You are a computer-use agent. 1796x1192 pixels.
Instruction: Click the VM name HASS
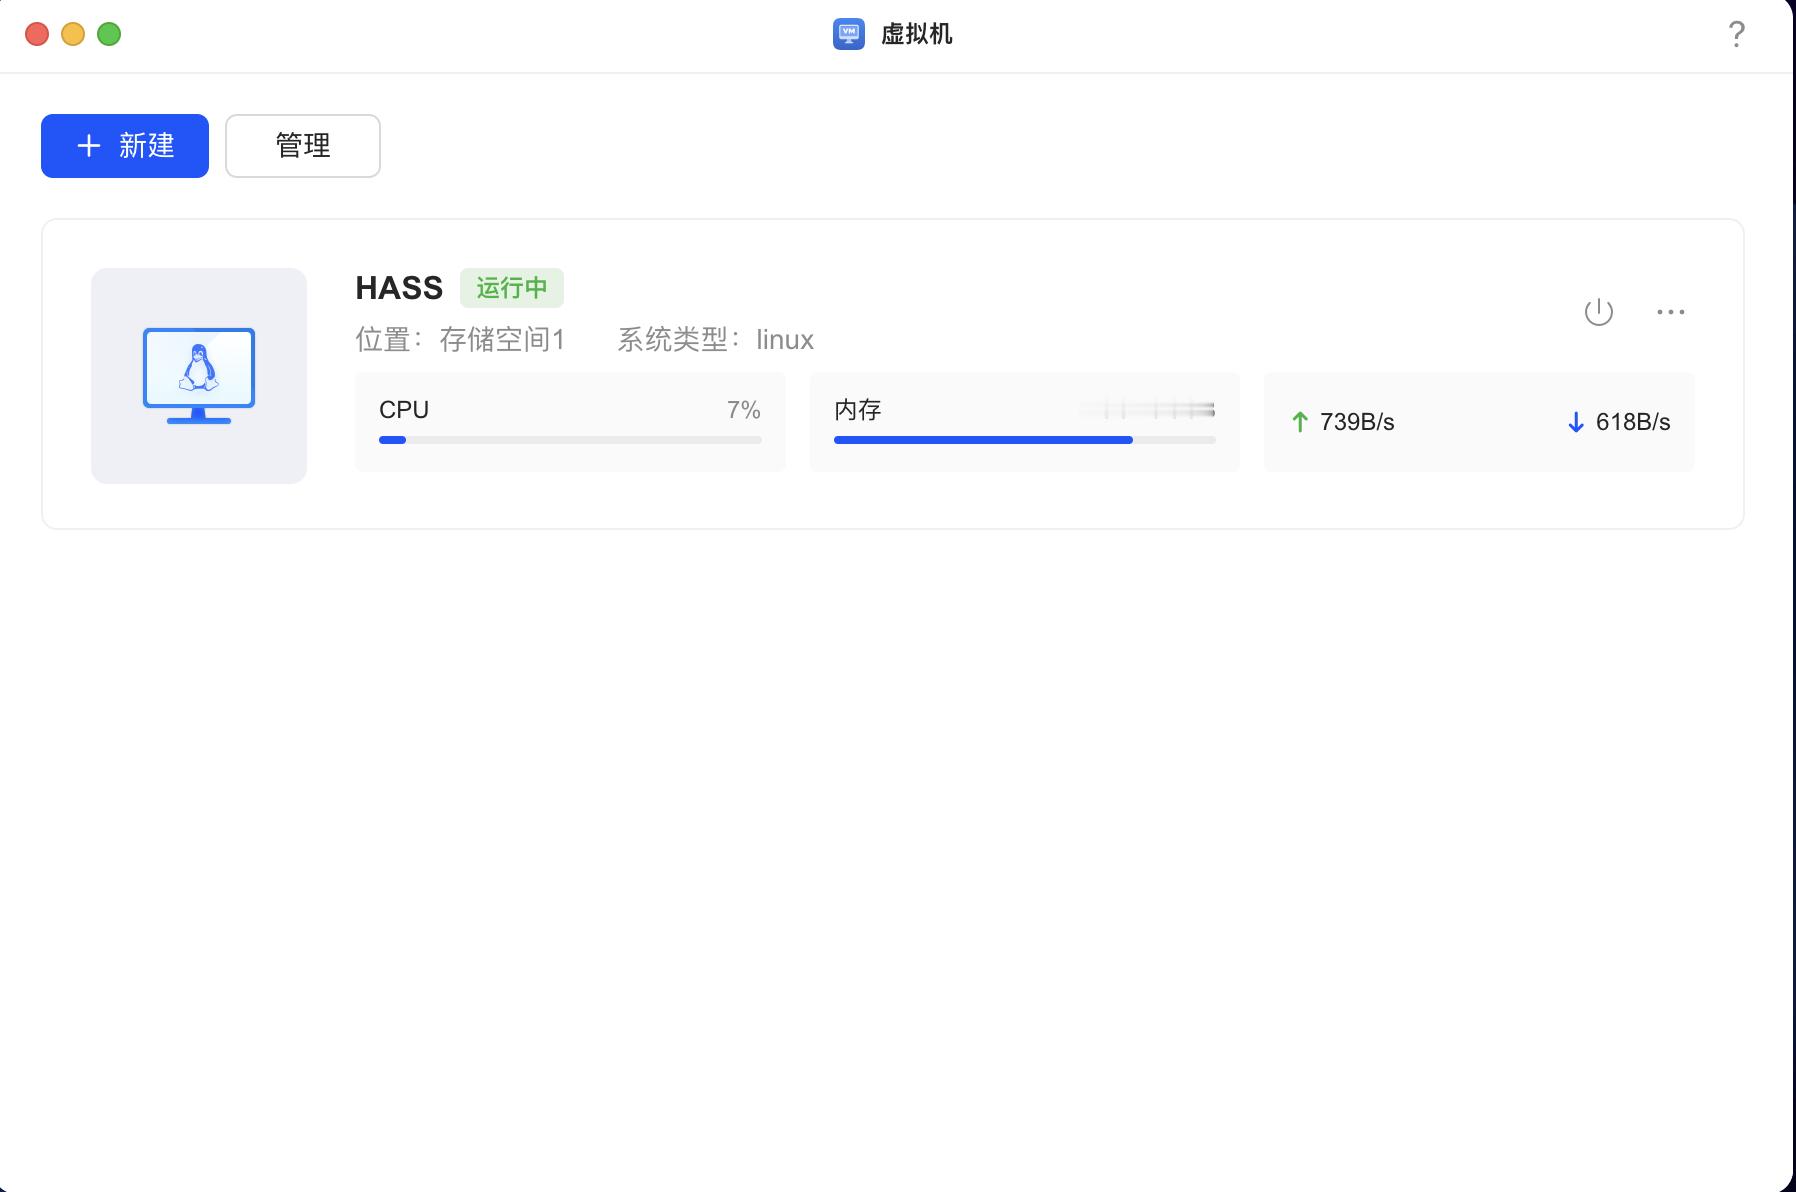399,287
